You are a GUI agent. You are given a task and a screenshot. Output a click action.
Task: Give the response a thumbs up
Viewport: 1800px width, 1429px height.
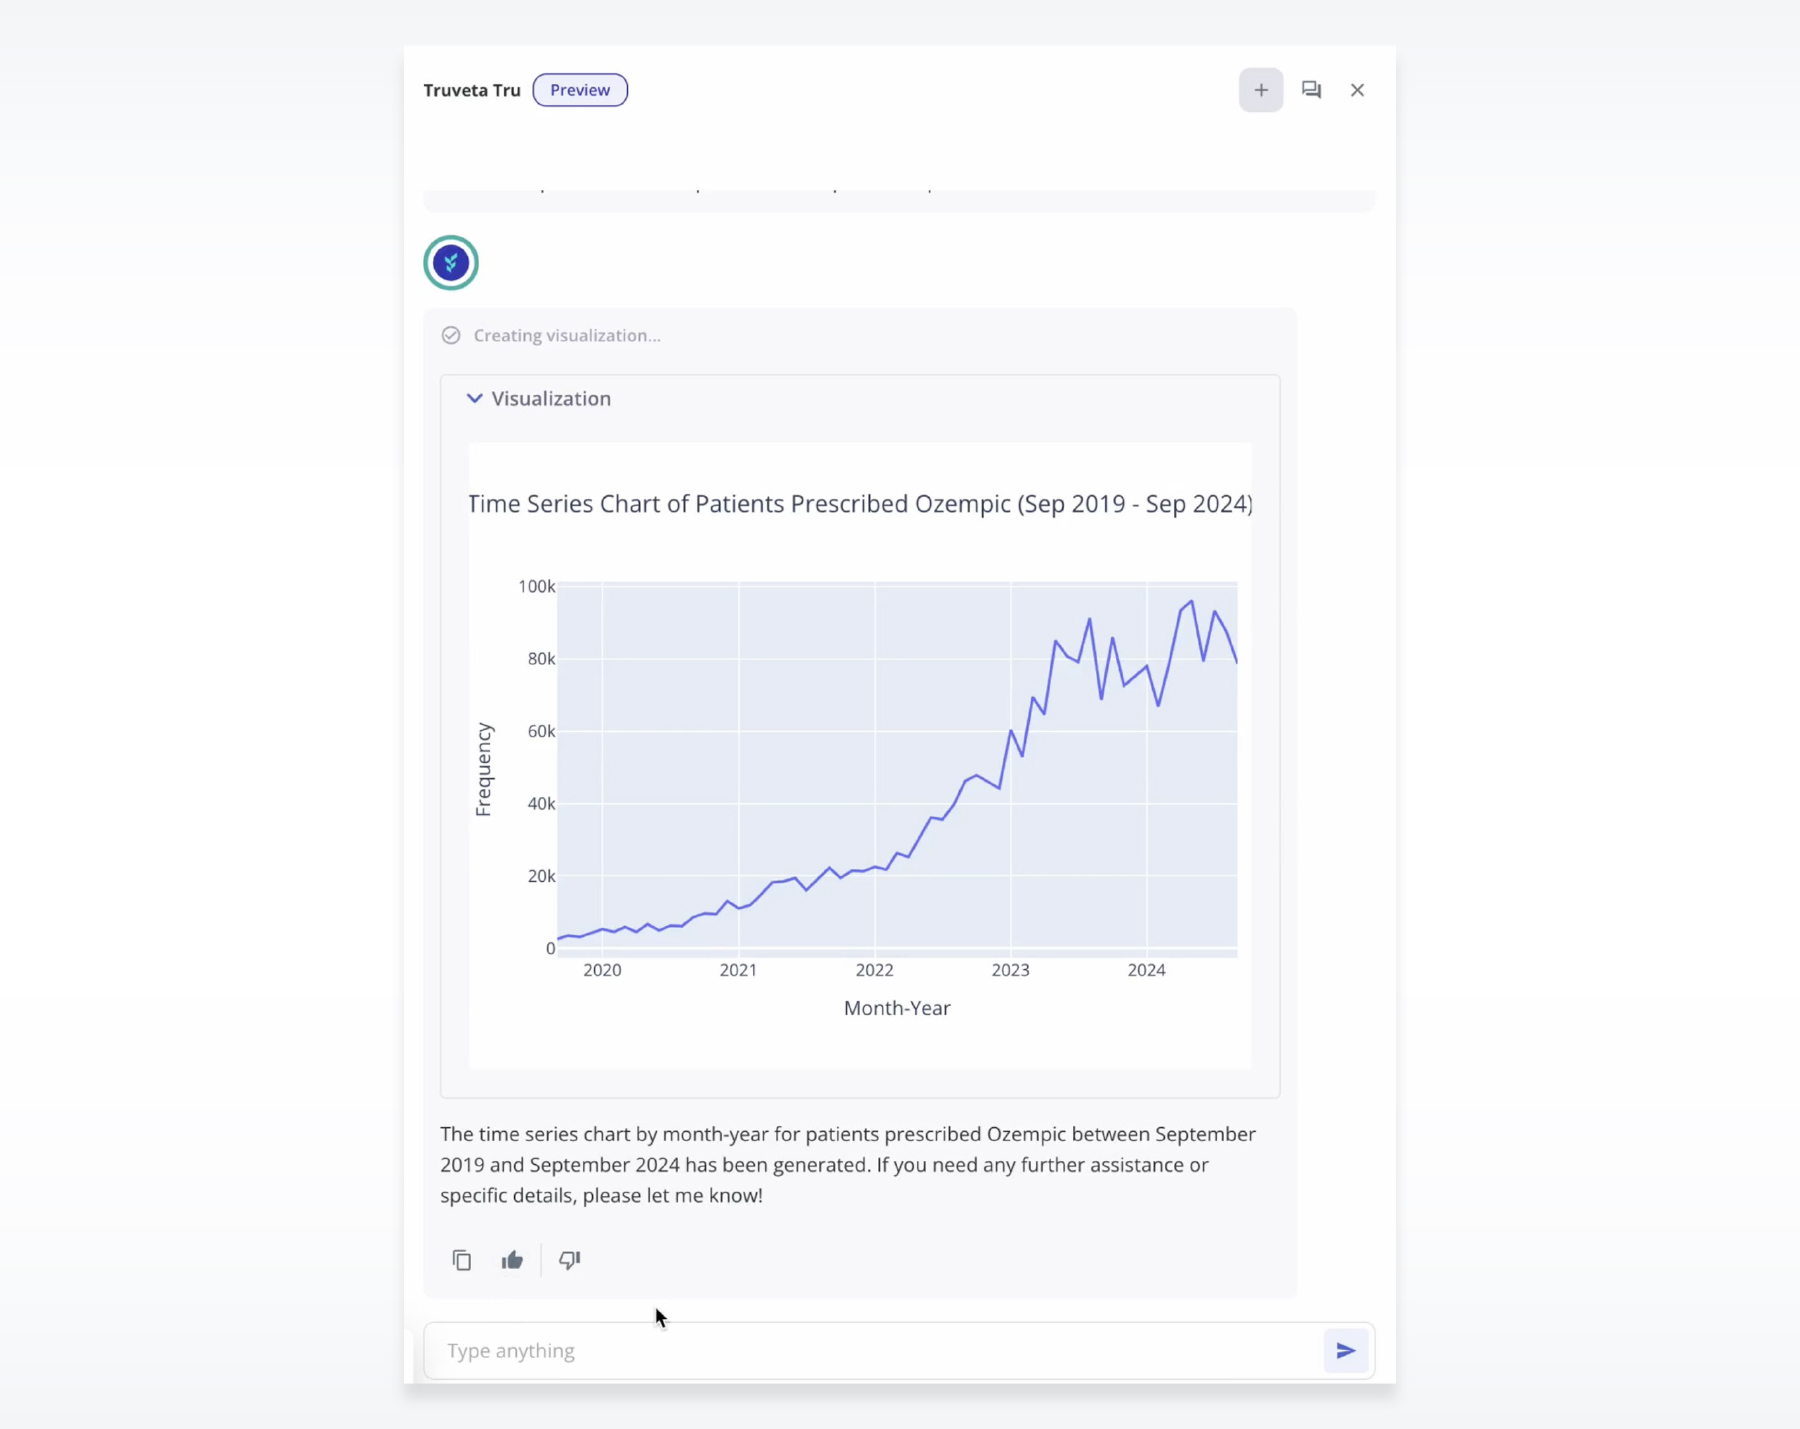[512, 1260]
